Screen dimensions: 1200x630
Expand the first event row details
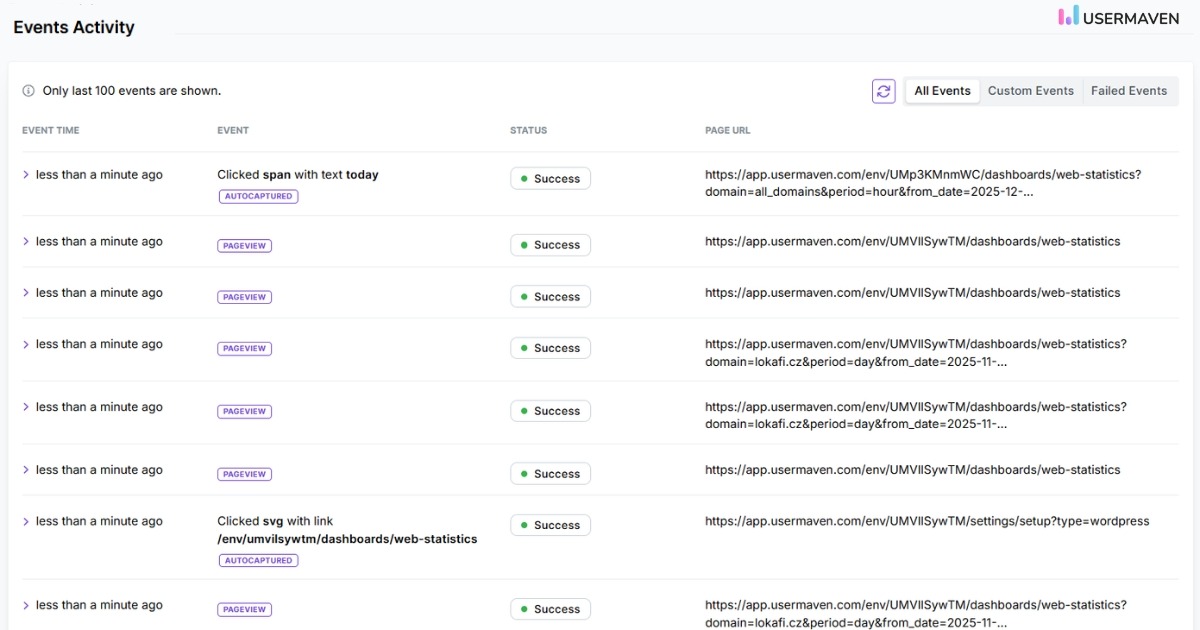(x=25, y=173)
